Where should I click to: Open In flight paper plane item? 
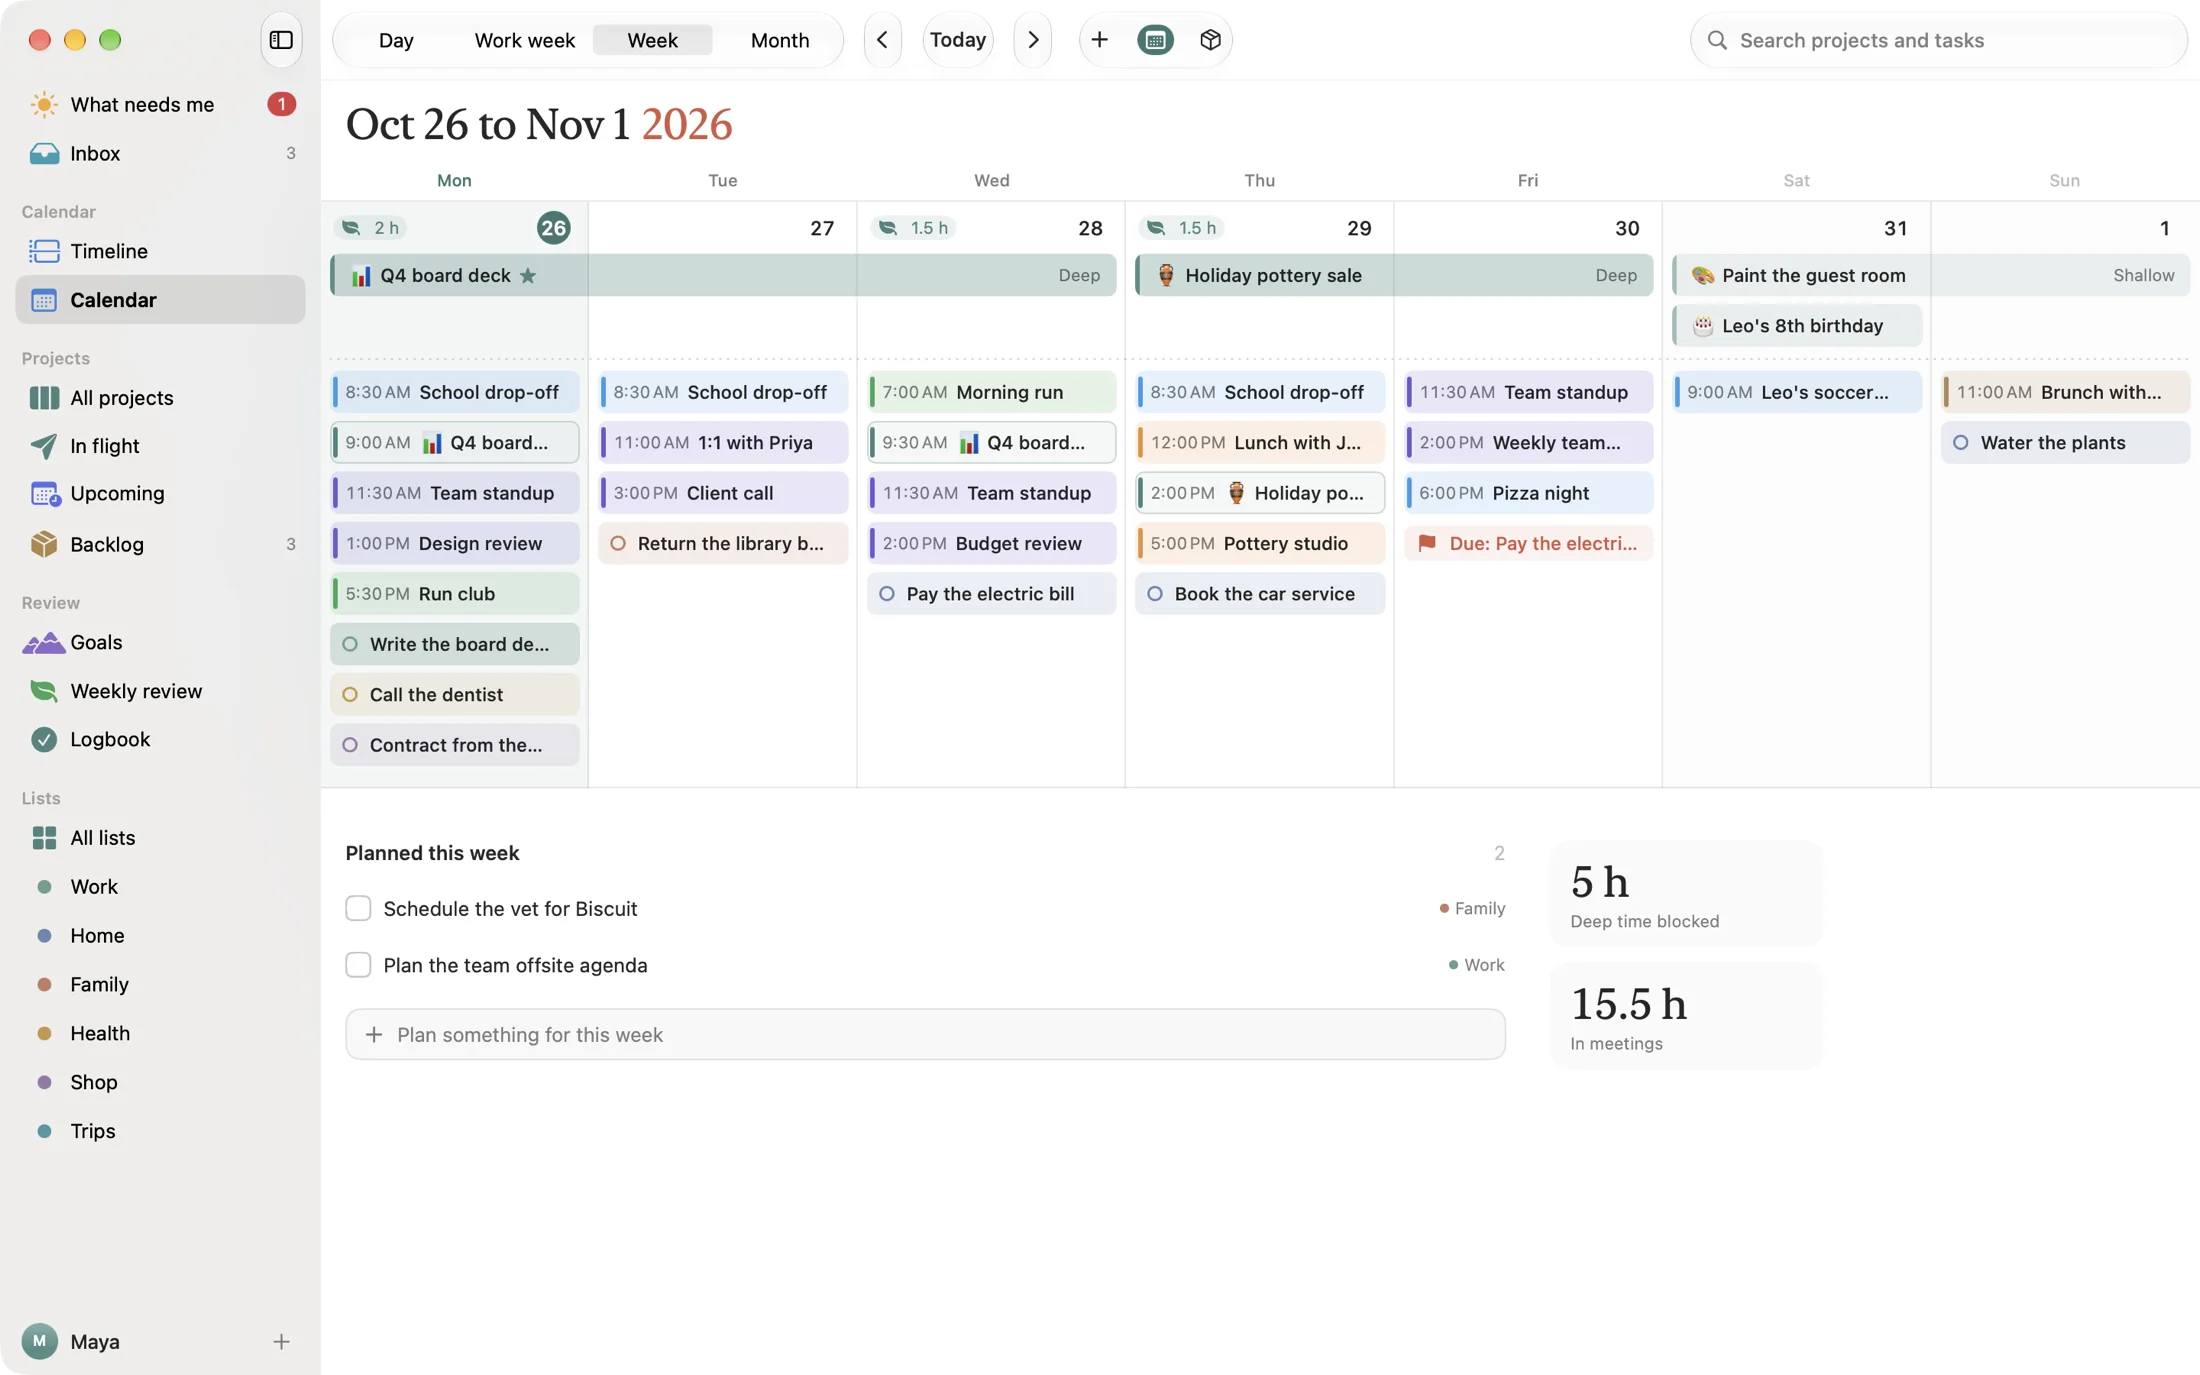click(x=160, y=446)
